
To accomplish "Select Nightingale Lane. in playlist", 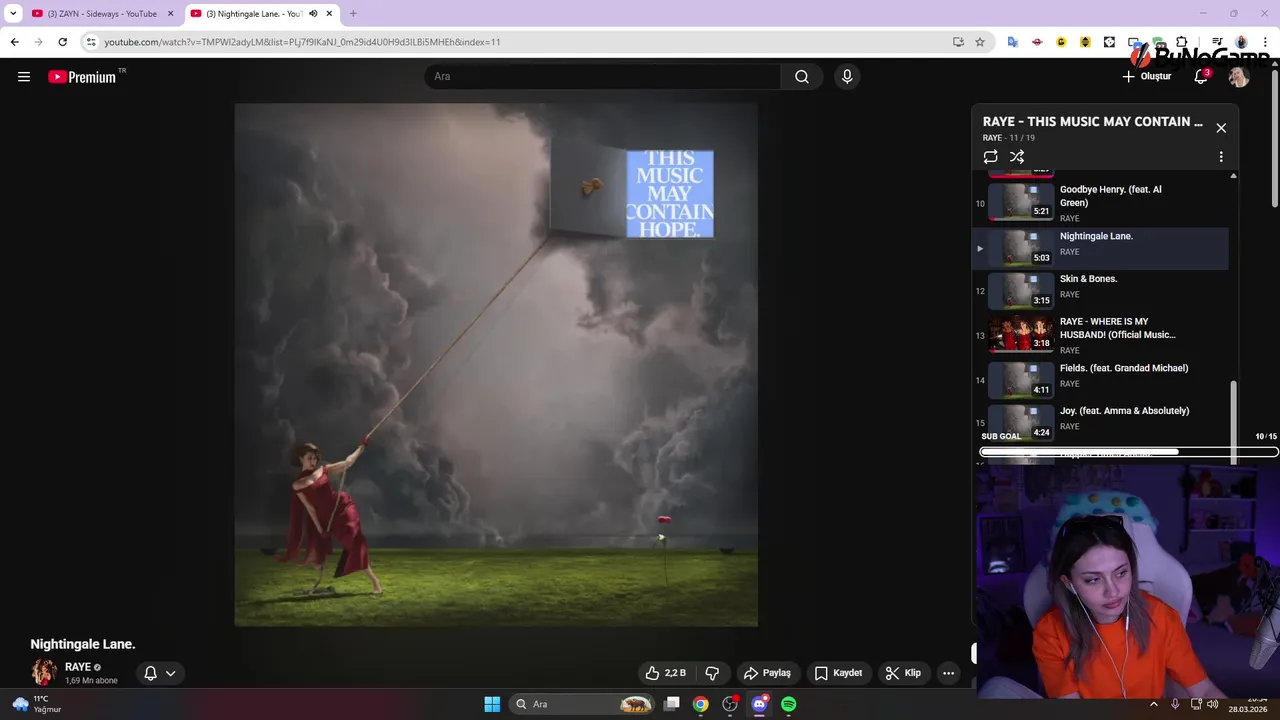I will (1101, 248).
